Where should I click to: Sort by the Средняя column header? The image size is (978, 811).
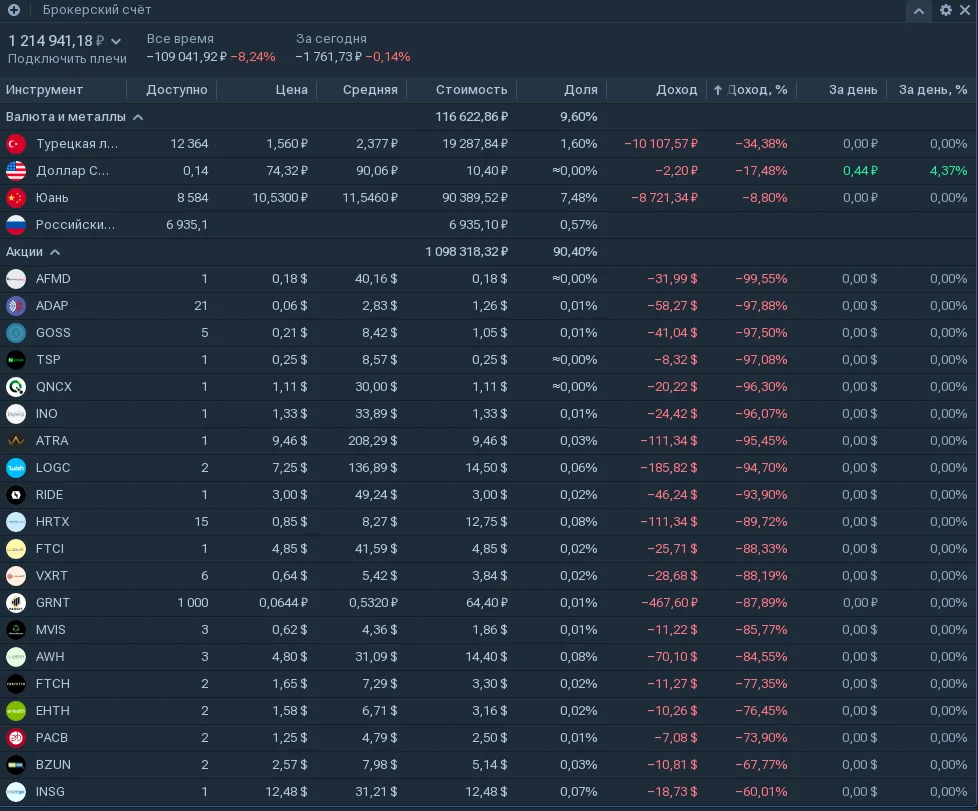pos(370,90)
